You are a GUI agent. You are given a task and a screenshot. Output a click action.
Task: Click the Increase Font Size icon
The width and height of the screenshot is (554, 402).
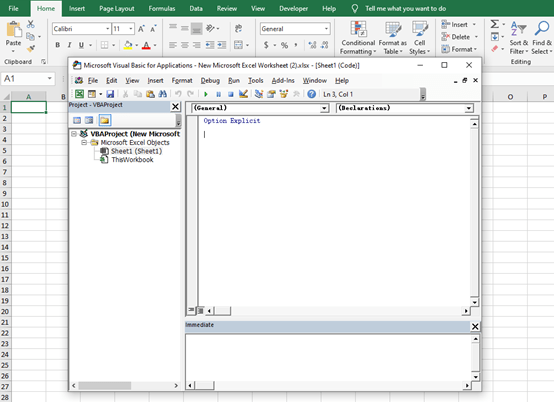[141, 29]
